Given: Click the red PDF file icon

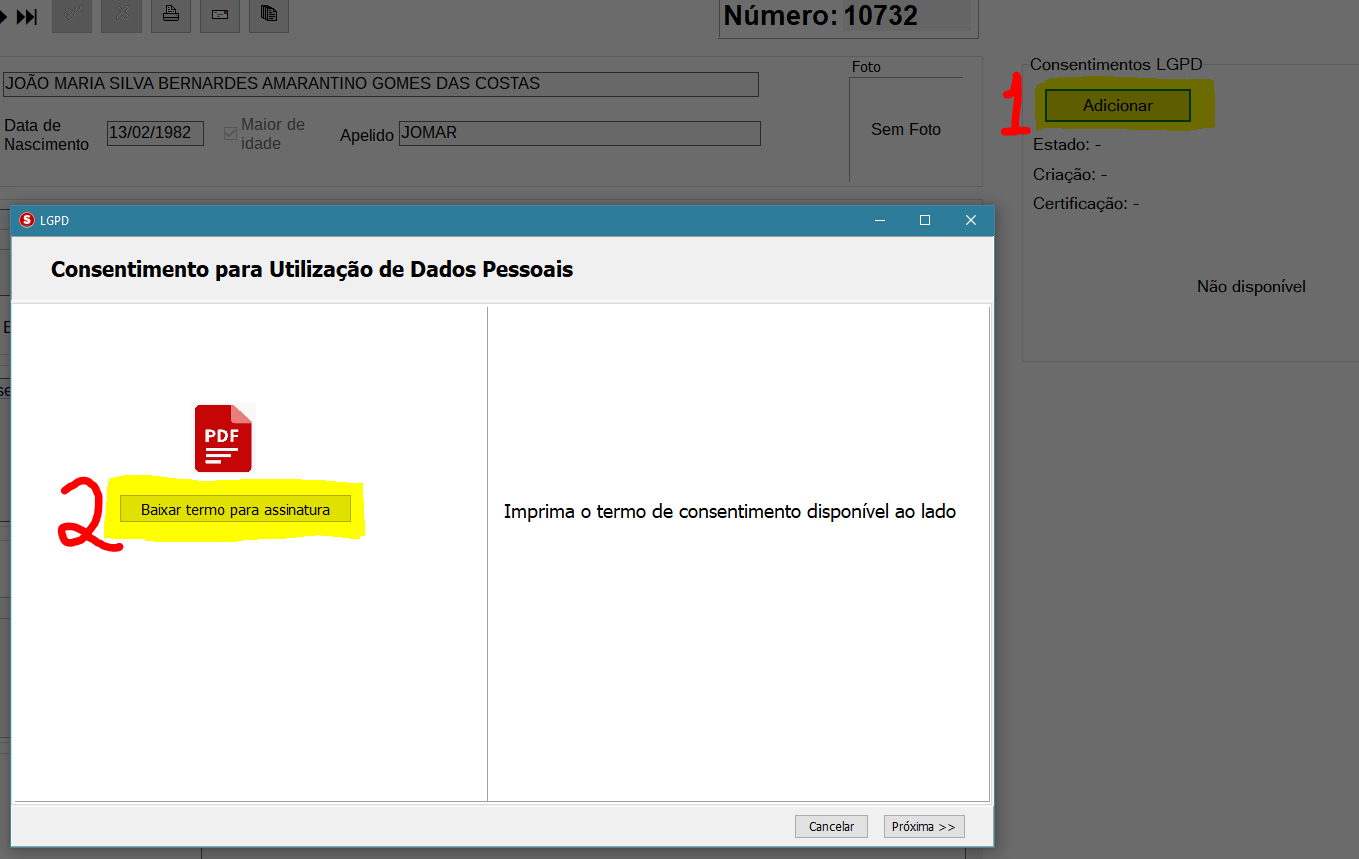Looking at the screenshot, I should click(x=223, y=438).
